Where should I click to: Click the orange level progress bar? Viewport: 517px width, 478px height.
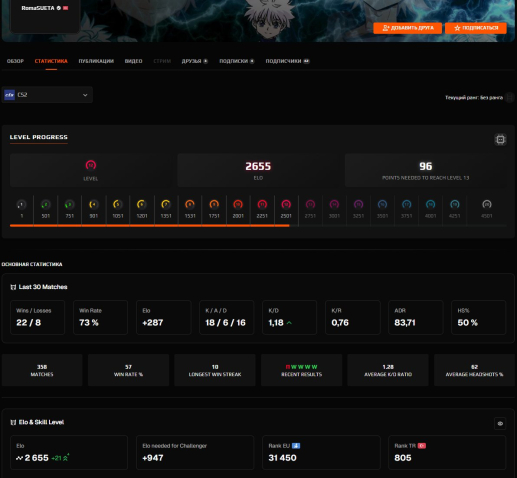tap(150, 226)
